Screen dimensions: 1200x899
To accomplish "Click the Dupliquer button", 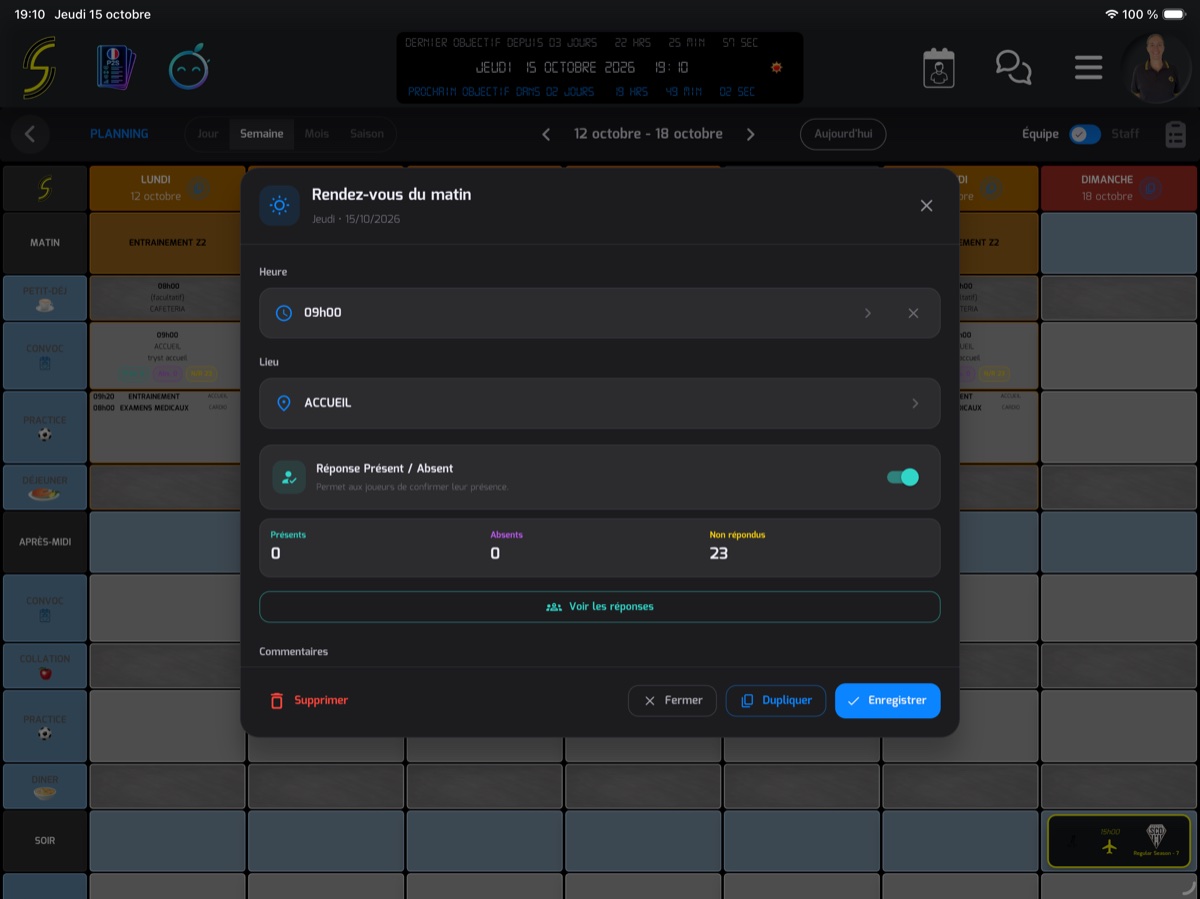I will click(776, 701).
